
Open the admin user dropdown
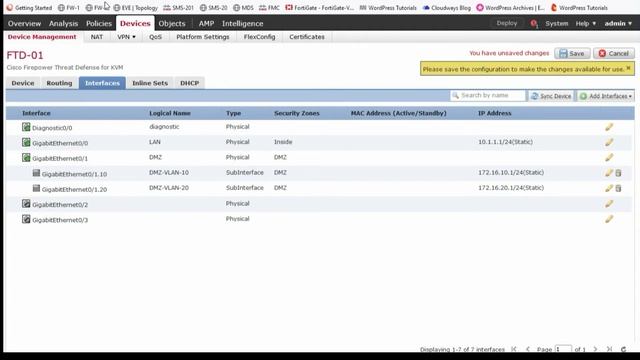point(618,24)
